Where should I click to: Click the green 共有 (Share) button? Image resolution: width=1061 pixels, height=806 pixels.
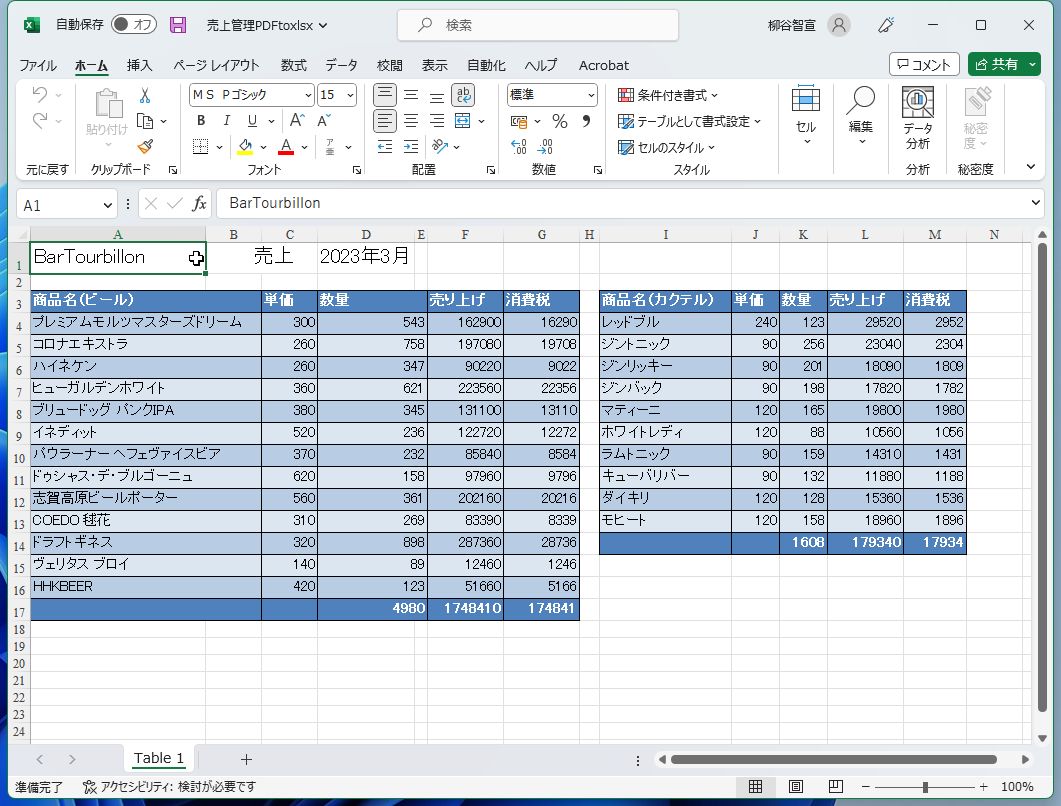click(1004, 63)
